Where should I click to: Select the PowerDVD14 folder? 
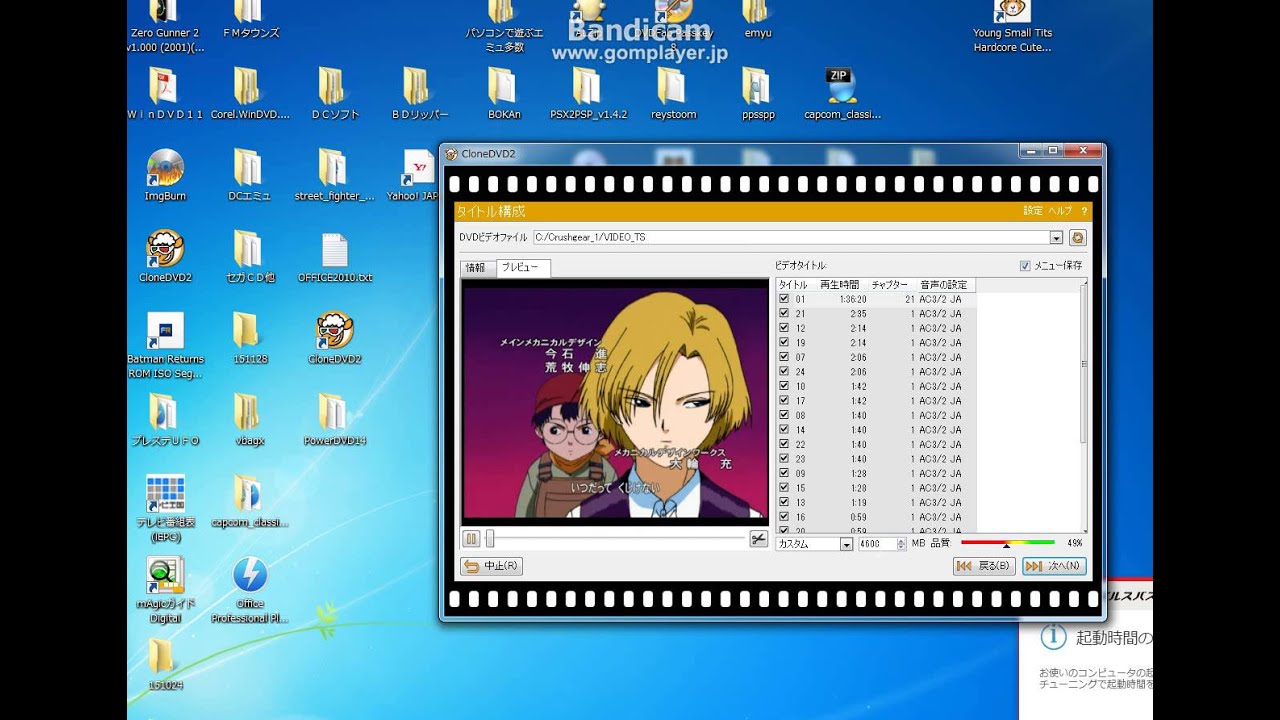click(x=334, y=419)
